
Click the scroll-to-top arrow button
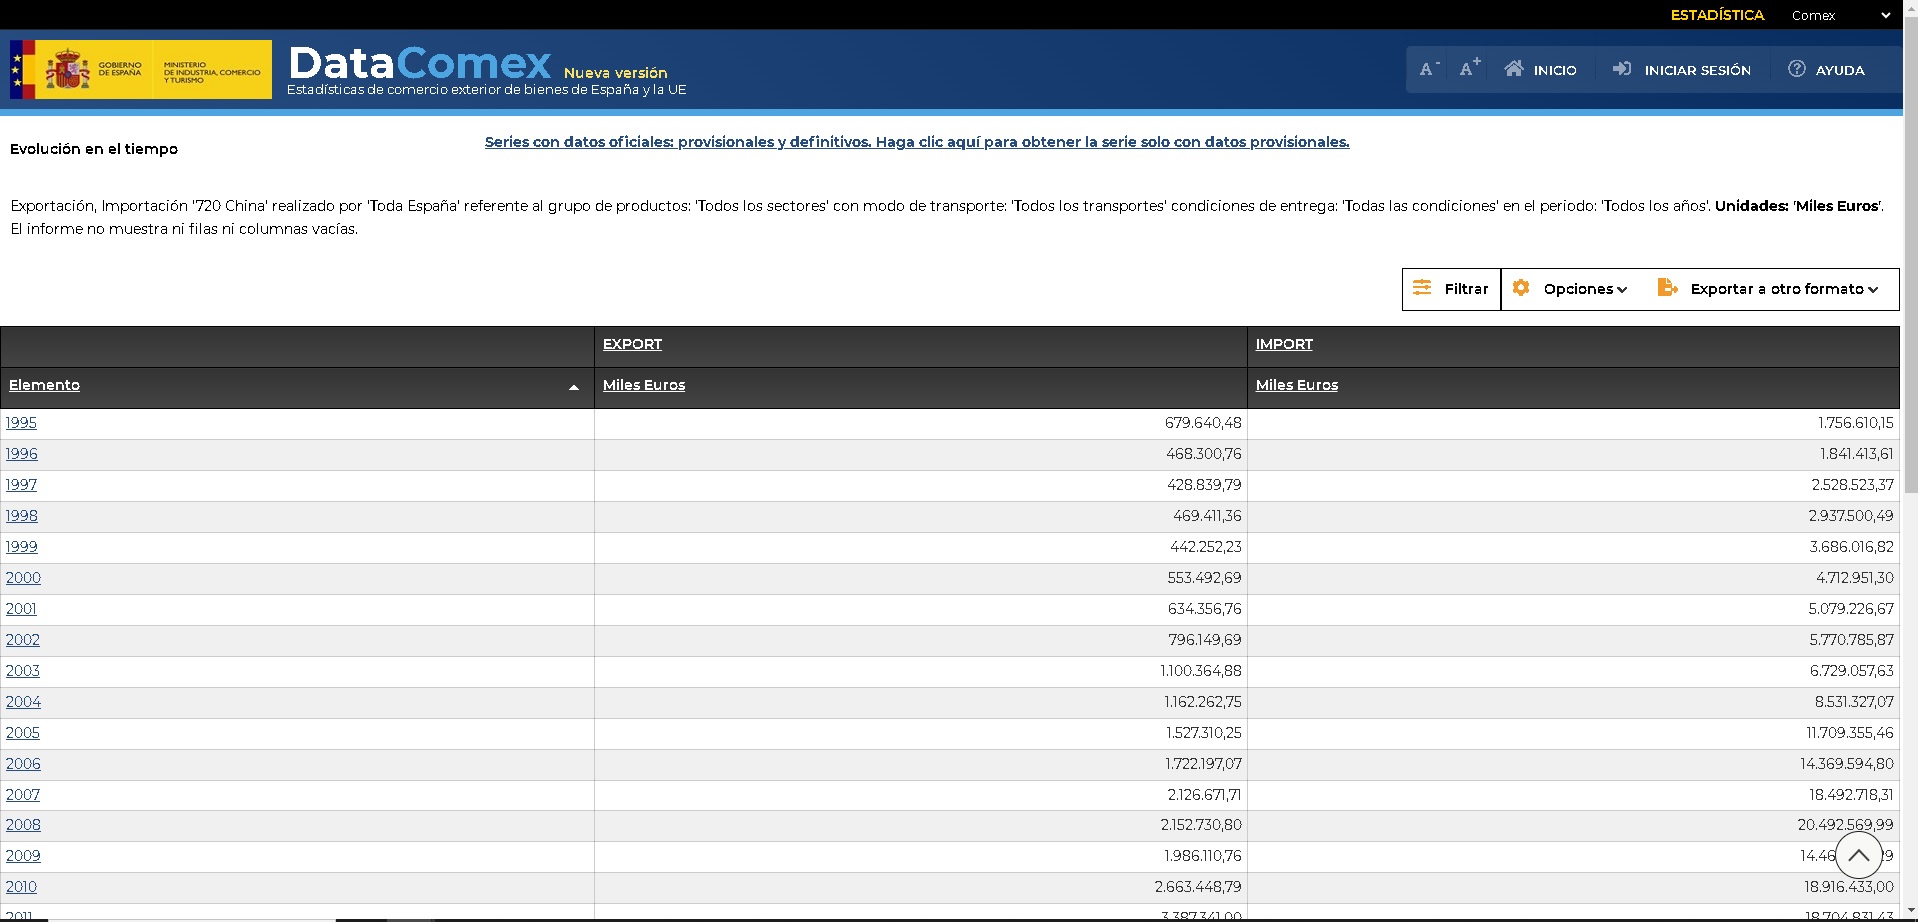[1858, 855]
